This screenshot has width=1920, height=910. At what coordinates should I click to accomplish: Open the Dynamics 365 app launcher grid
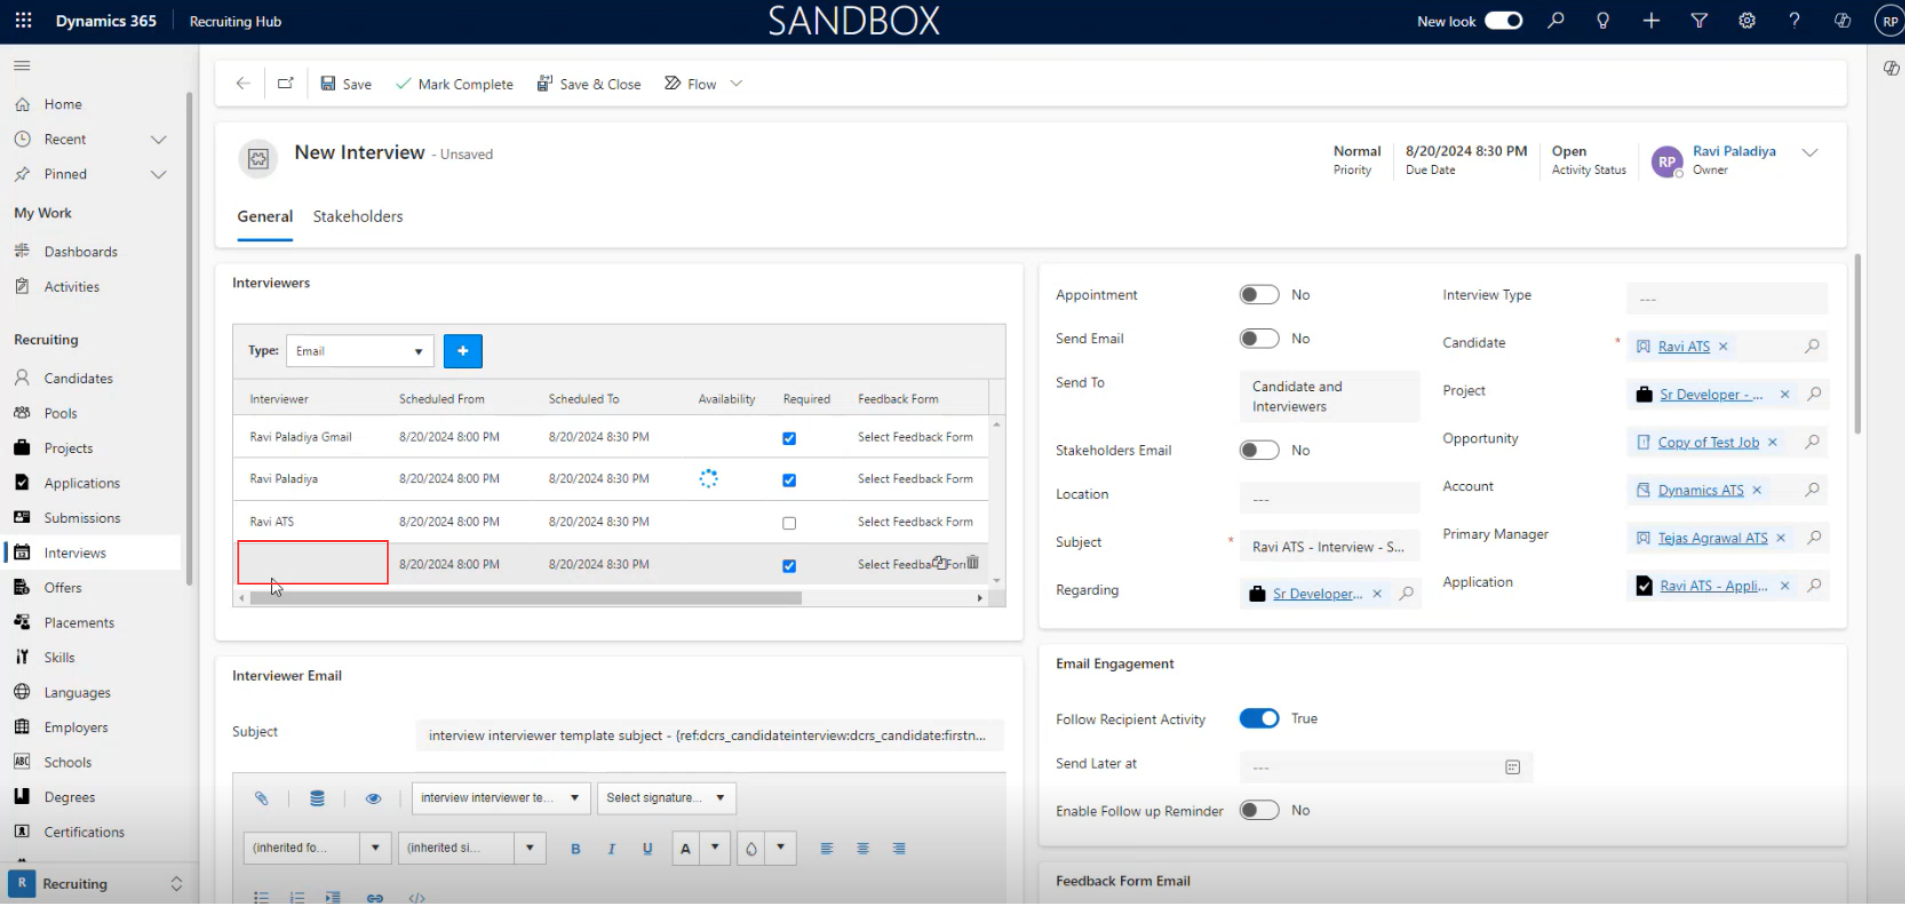23,20
